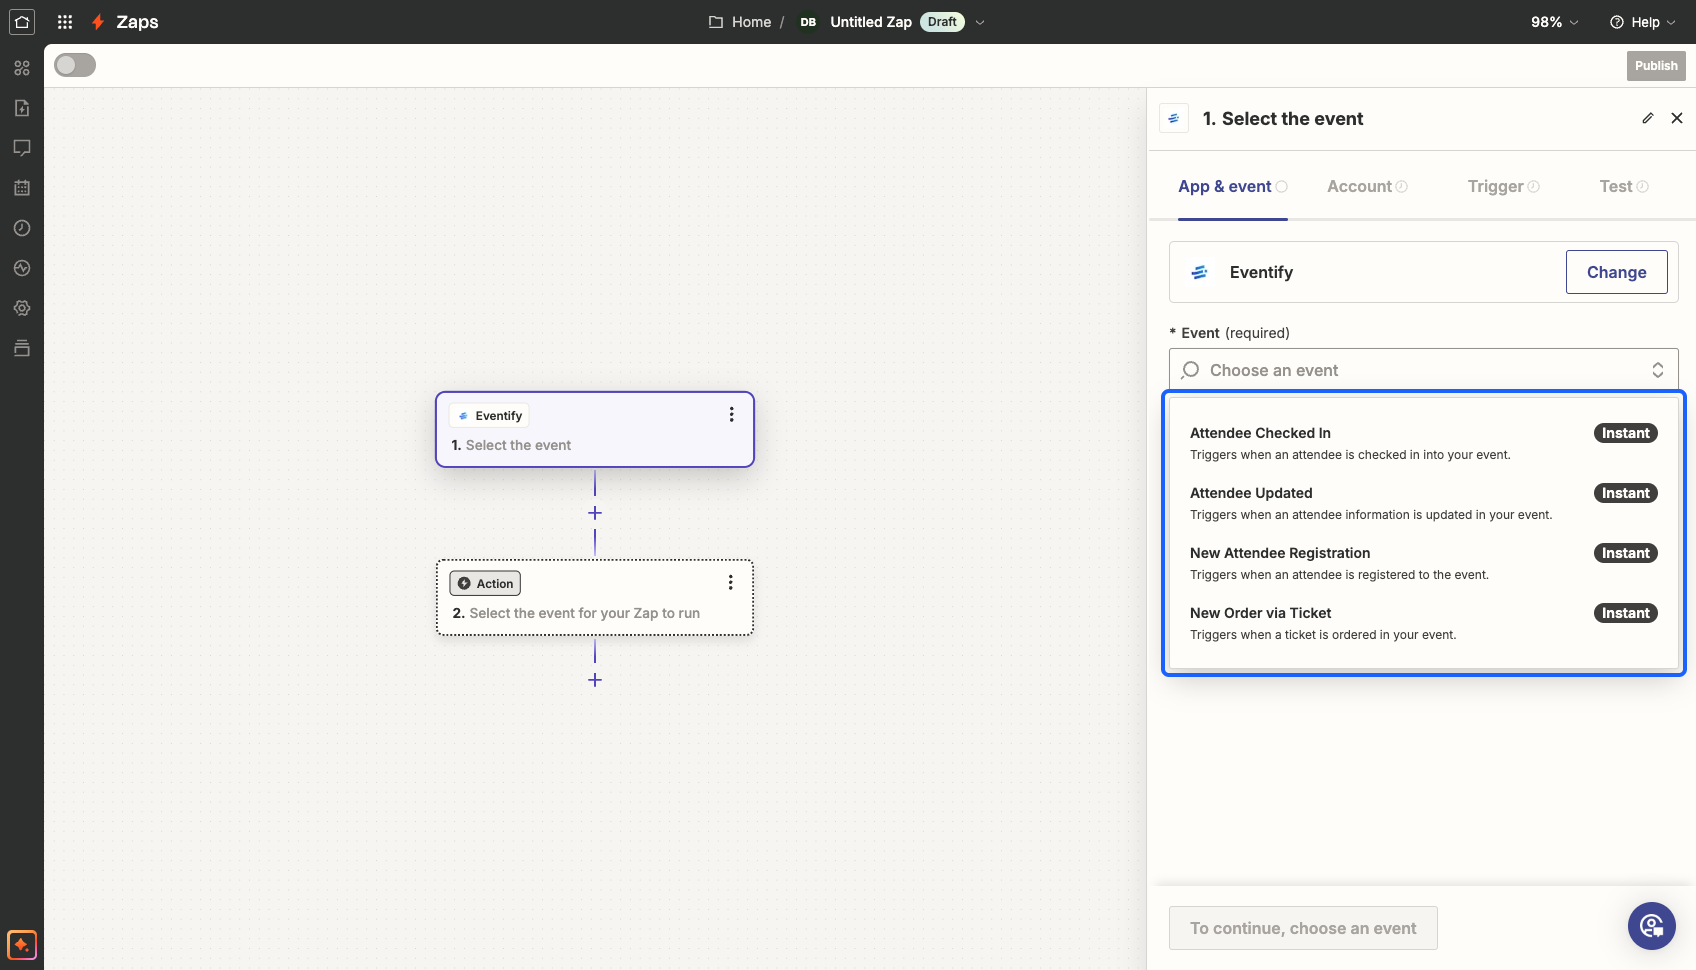Toggle the Zap on/off switch
This screenshot has height=970, width=1696.
(x=75, y=65)
